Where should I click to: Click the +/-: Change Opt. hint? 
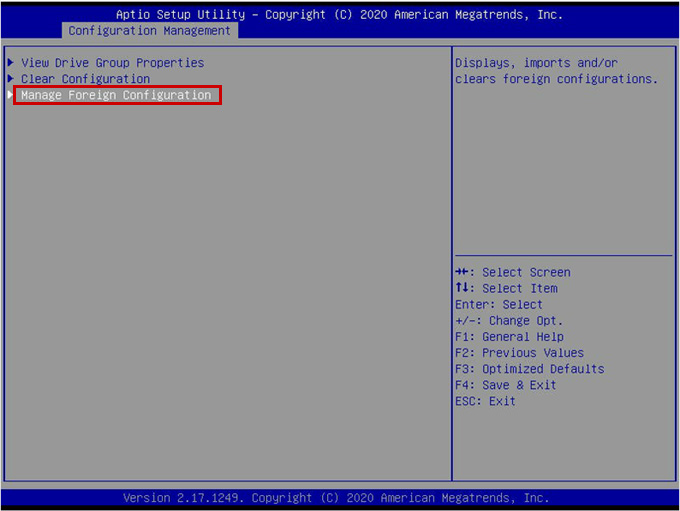pyautogui.click(x=508, y=321)
